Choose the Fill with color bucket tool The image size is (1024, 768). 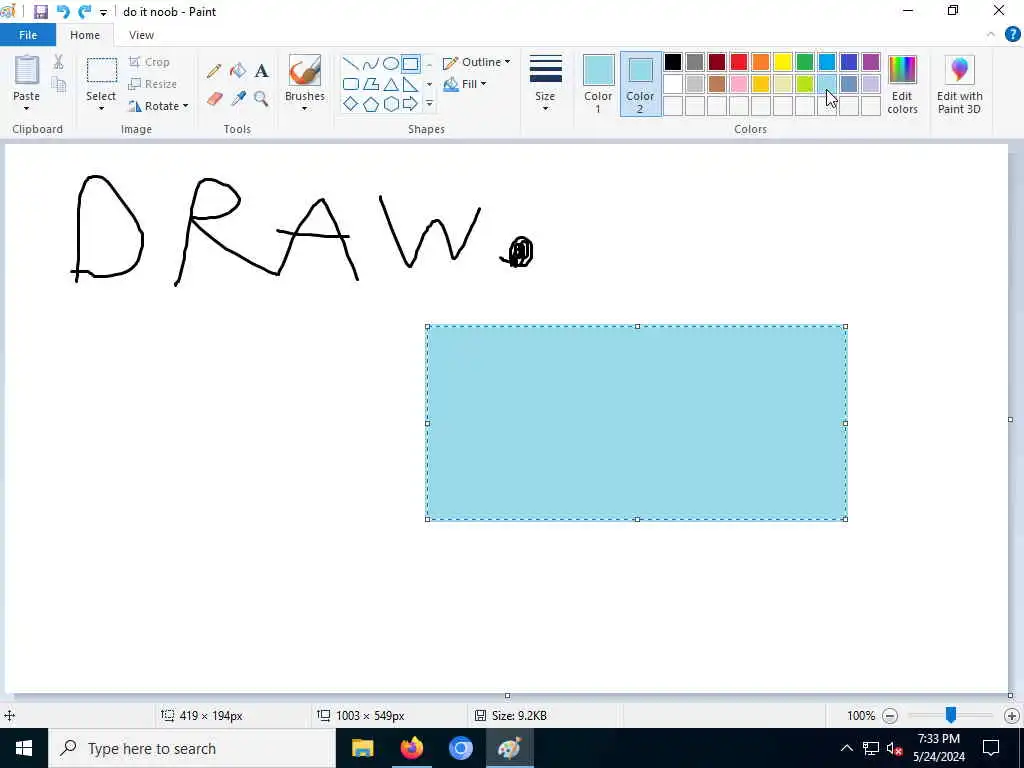(x=238, y=71)
